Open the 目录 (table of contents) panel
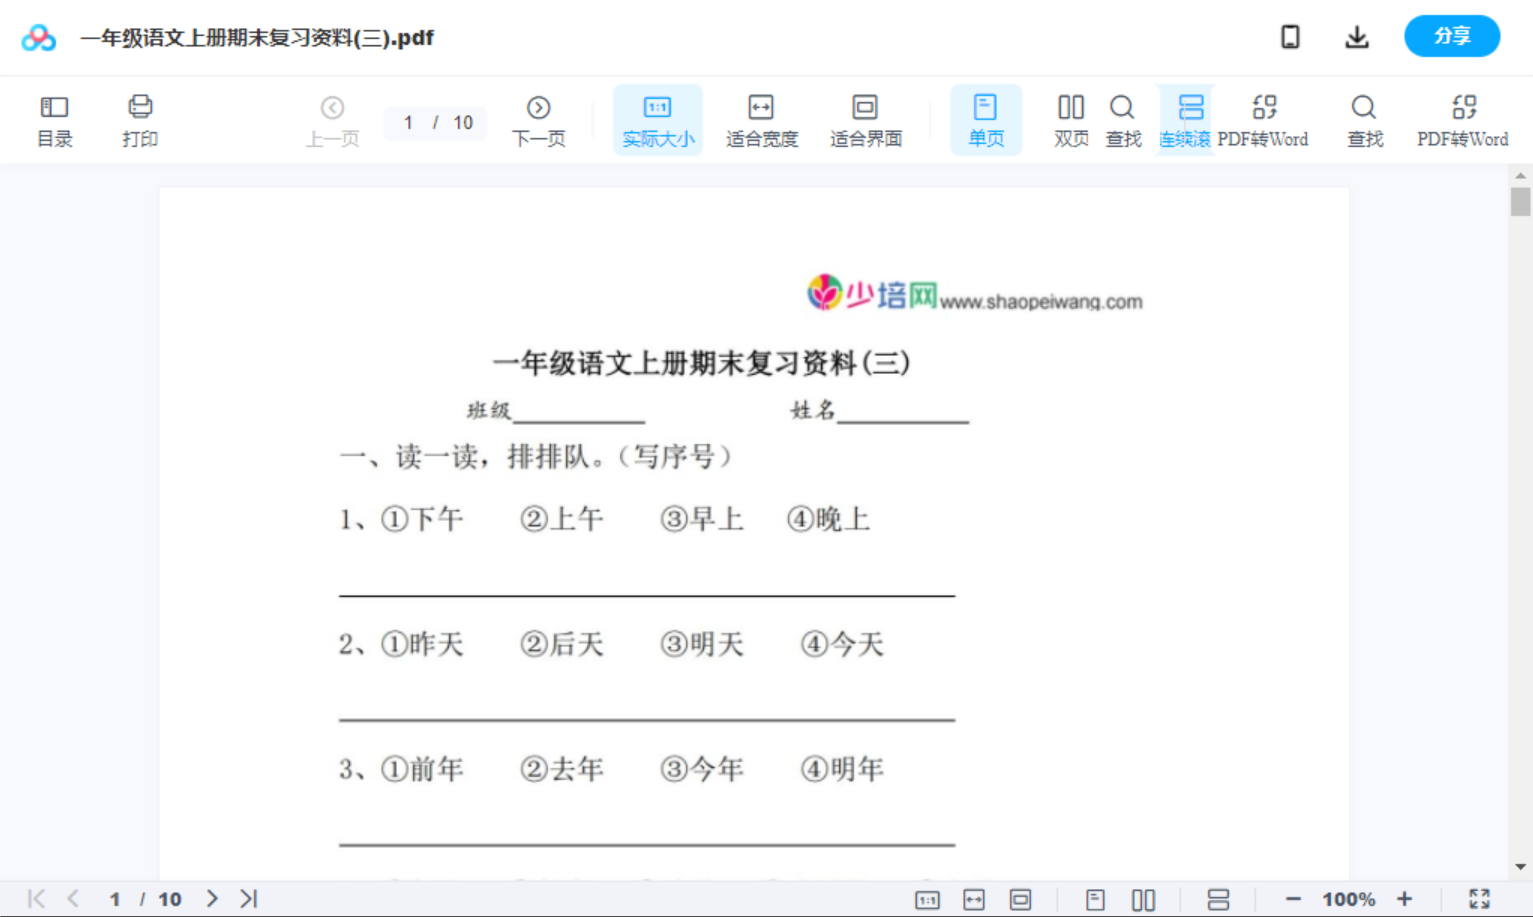 coord(54,119)
